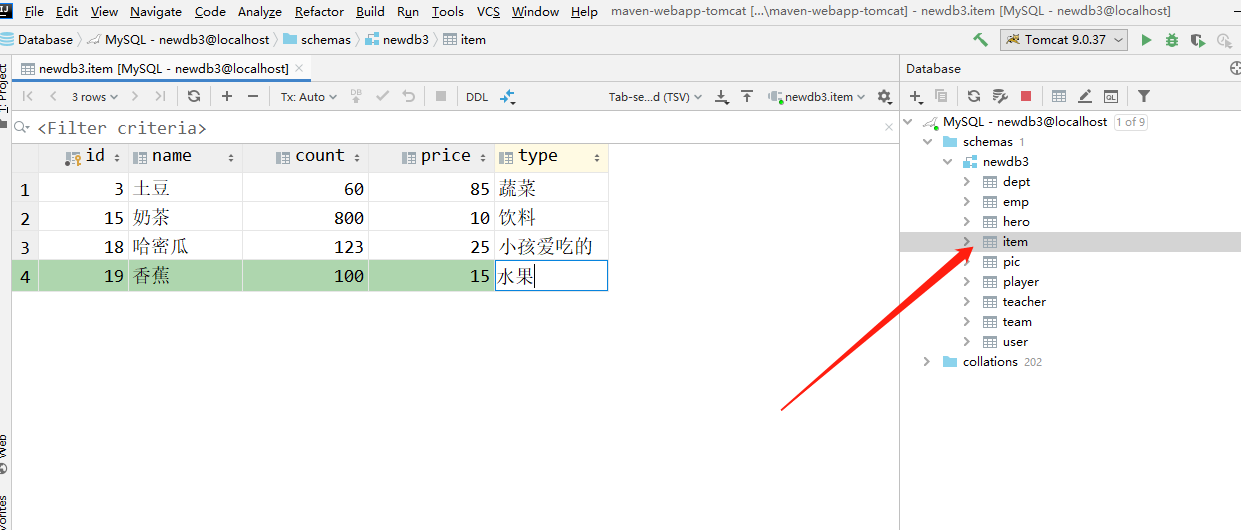The image size is (1241, 530).
Task: Refresh the Database panel tree
Action: (x=974, y=97)
